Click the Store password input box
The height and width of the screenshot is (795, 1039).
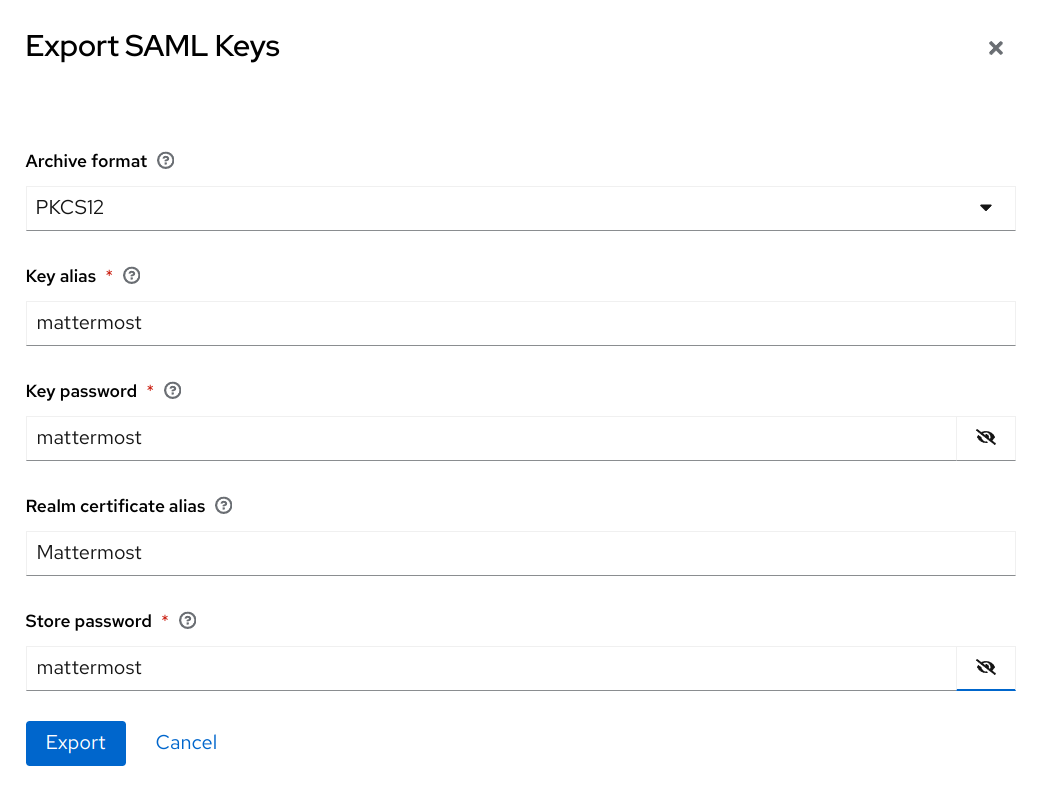[x=400, y=667]
